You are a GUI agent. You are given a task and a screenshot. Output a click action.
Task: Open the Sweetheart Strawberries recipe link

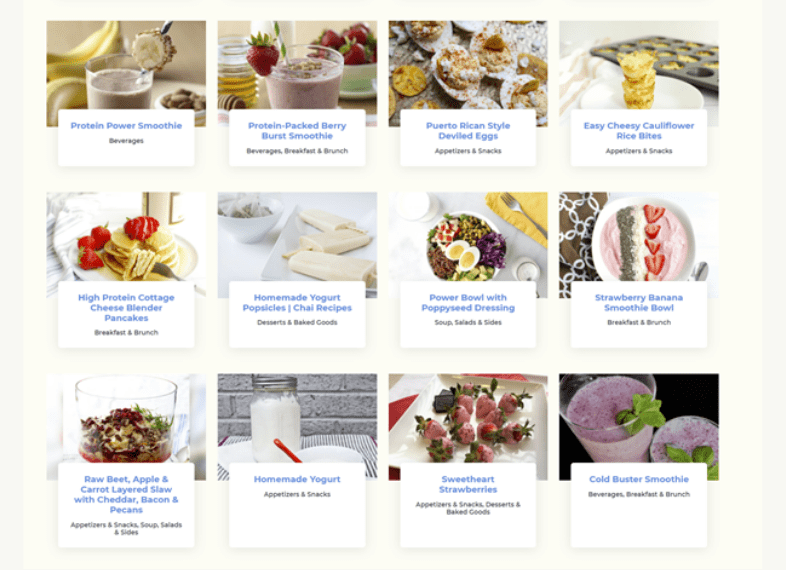[468, 484]
